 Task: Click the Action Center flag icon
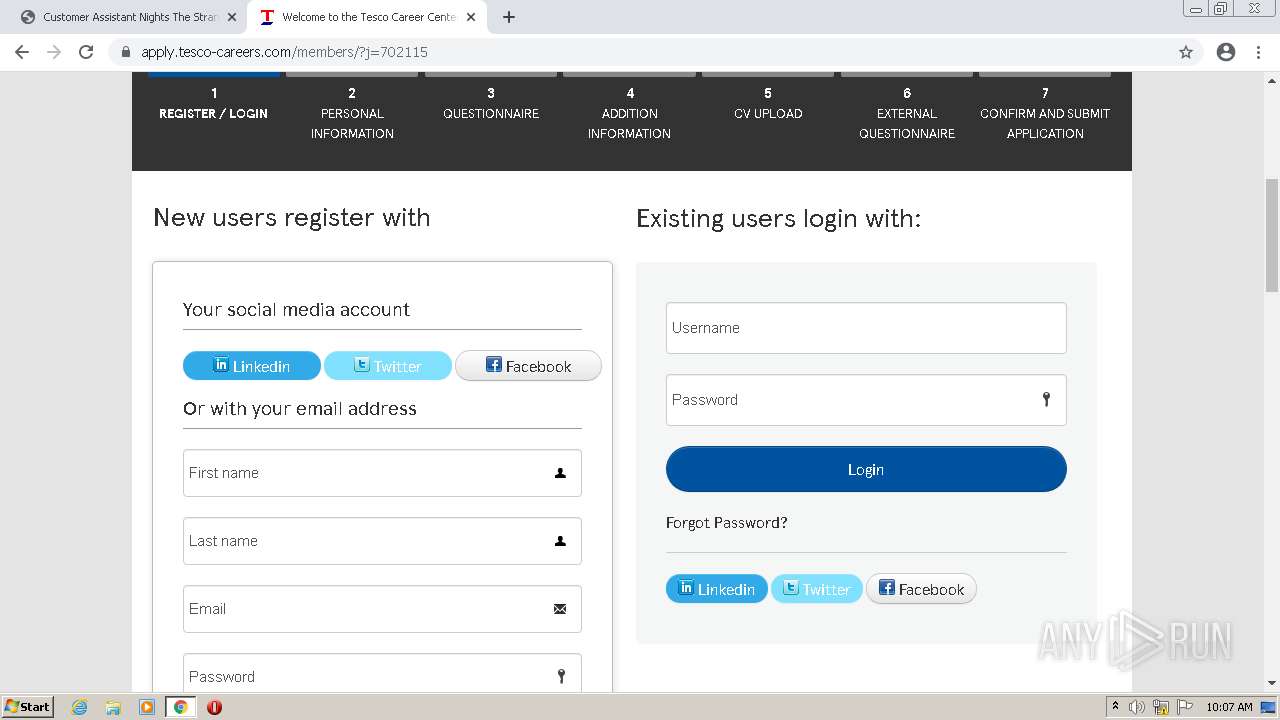[x=1184, y=707]
